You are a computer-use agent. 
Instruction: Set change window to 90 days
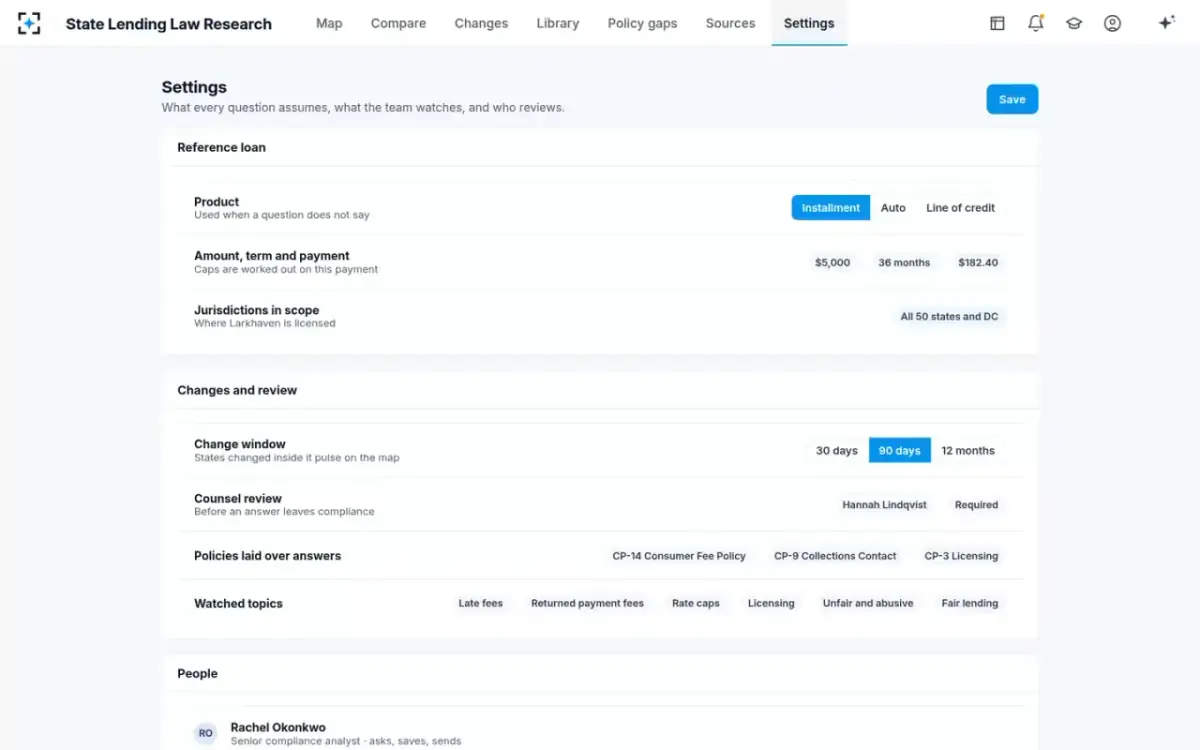click(899, 450)
